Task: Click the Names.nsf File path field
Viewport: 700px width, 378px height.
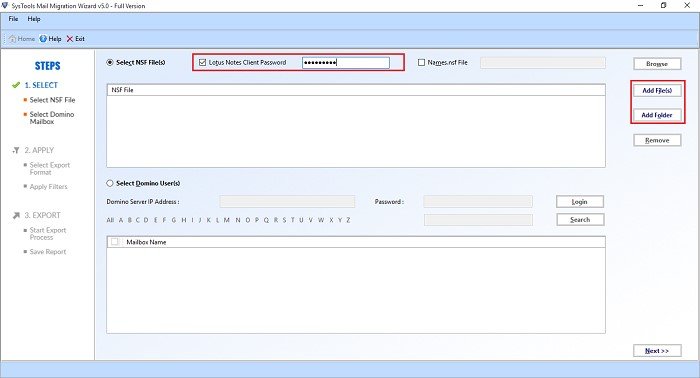Action: (543, 62)
